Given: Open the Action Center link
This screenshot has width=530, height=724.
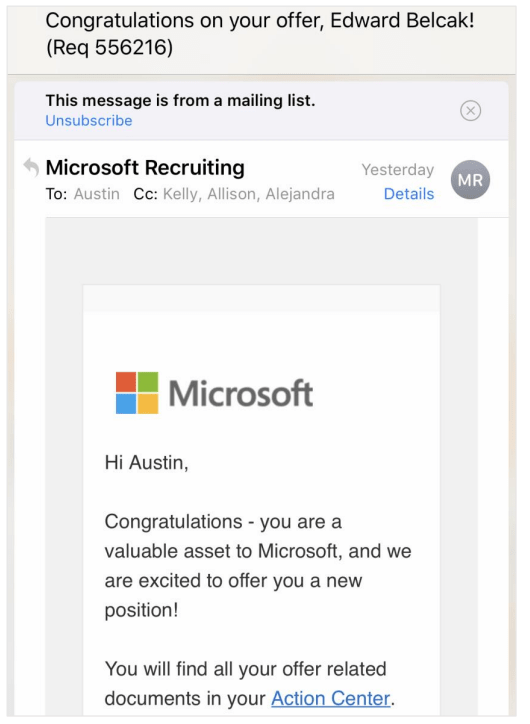Looking at the screenshot, I should pyautogui.click(x=331, y=699).
